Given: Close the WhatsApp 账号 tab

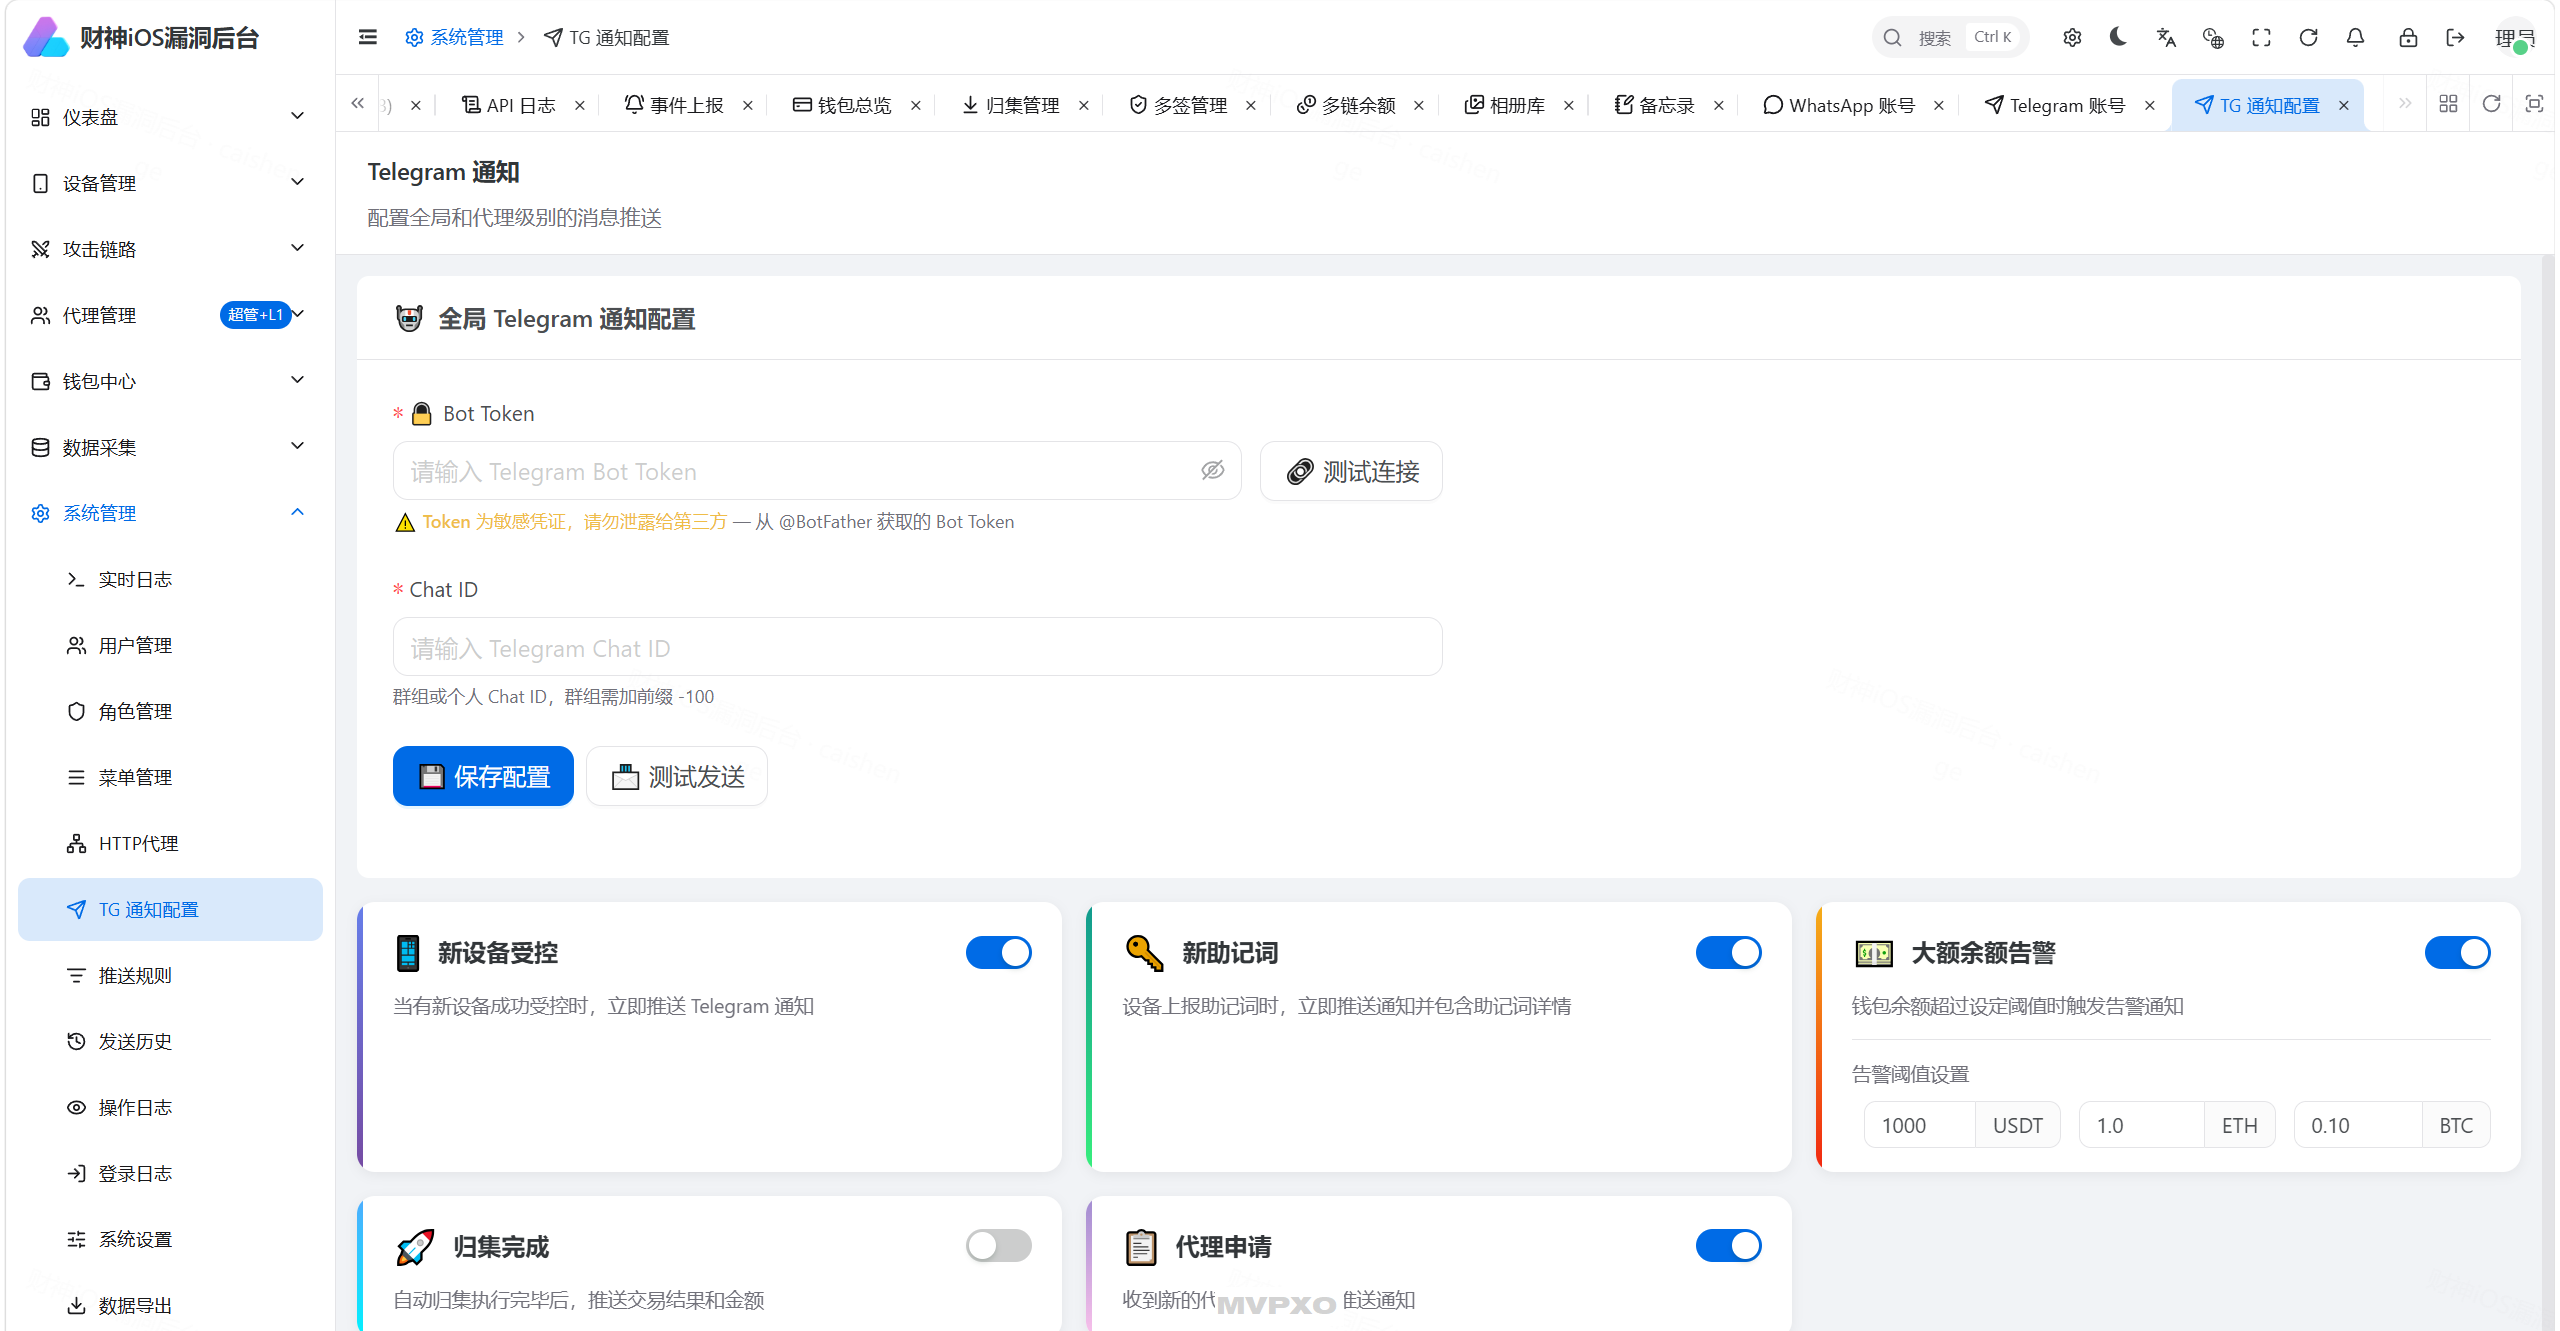Looking at the screenshot, I should pos(1939,105).
